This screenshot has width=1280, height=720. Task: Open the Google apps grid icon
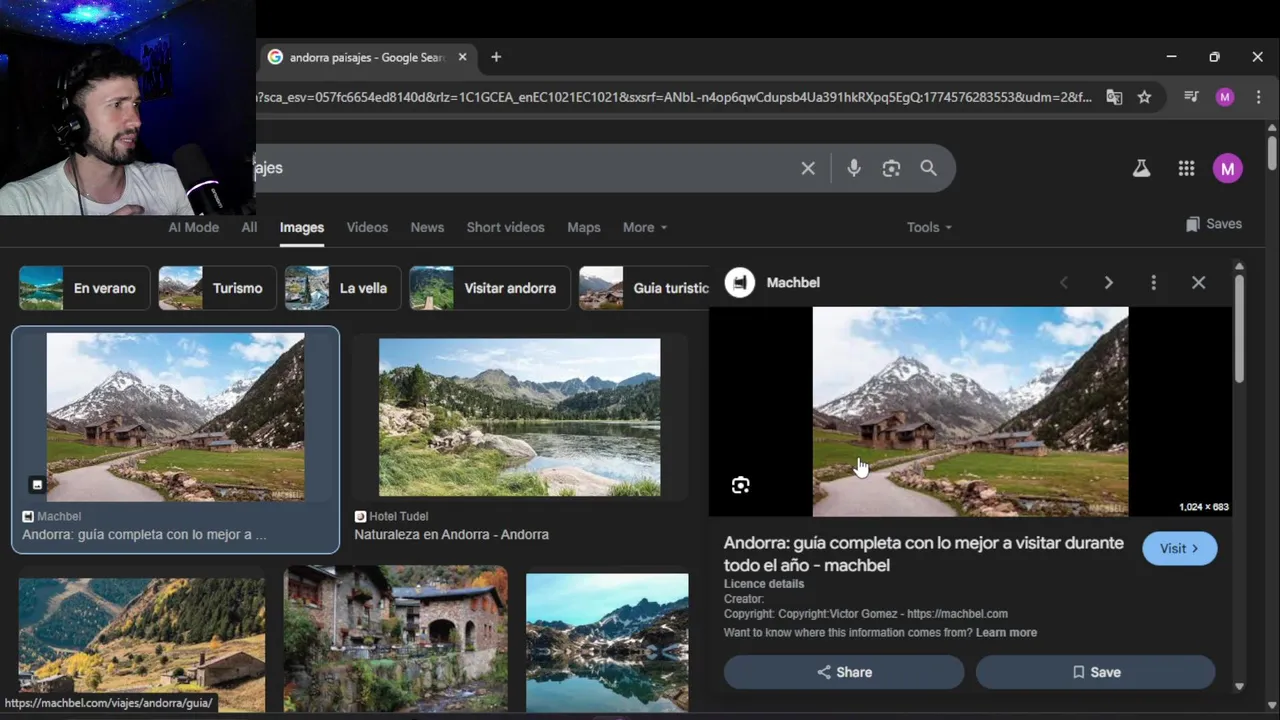pyautogui.click(x=1186, y=169)
